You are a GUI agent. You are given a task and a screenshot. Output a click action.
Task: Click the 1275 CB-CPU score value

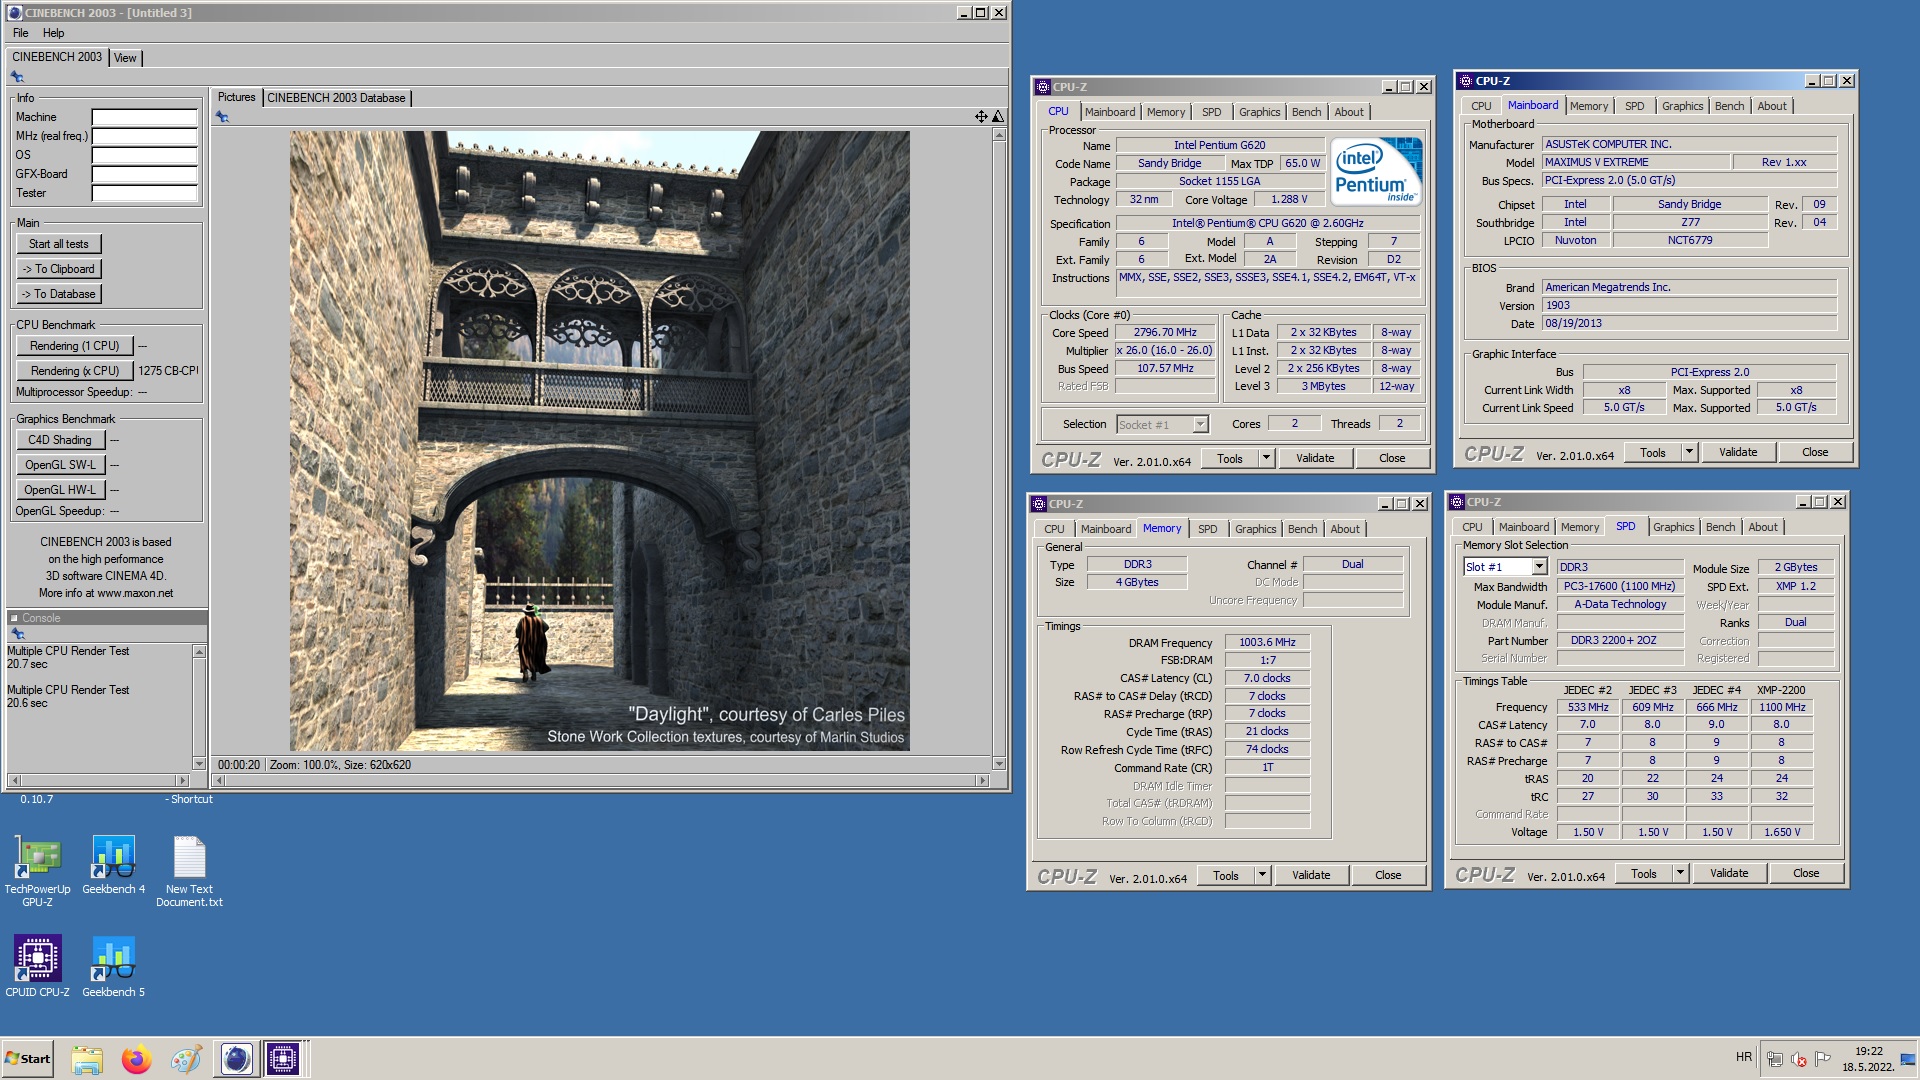(168, 371)
